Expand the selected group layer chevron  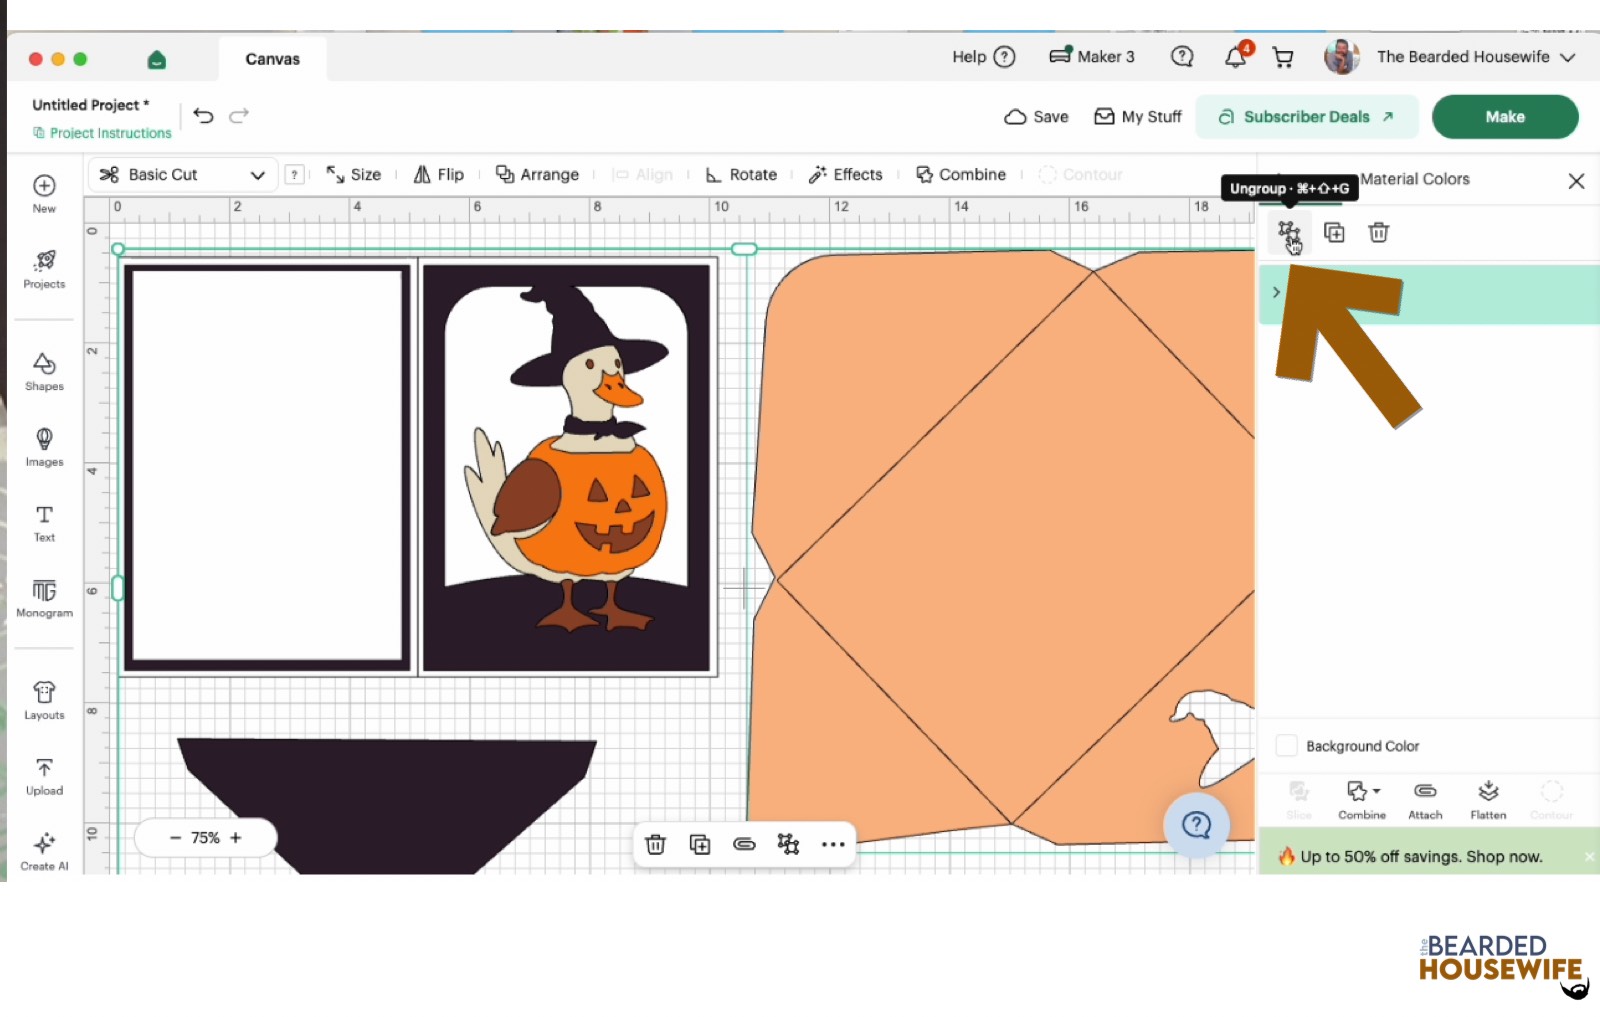(1276, 292)
